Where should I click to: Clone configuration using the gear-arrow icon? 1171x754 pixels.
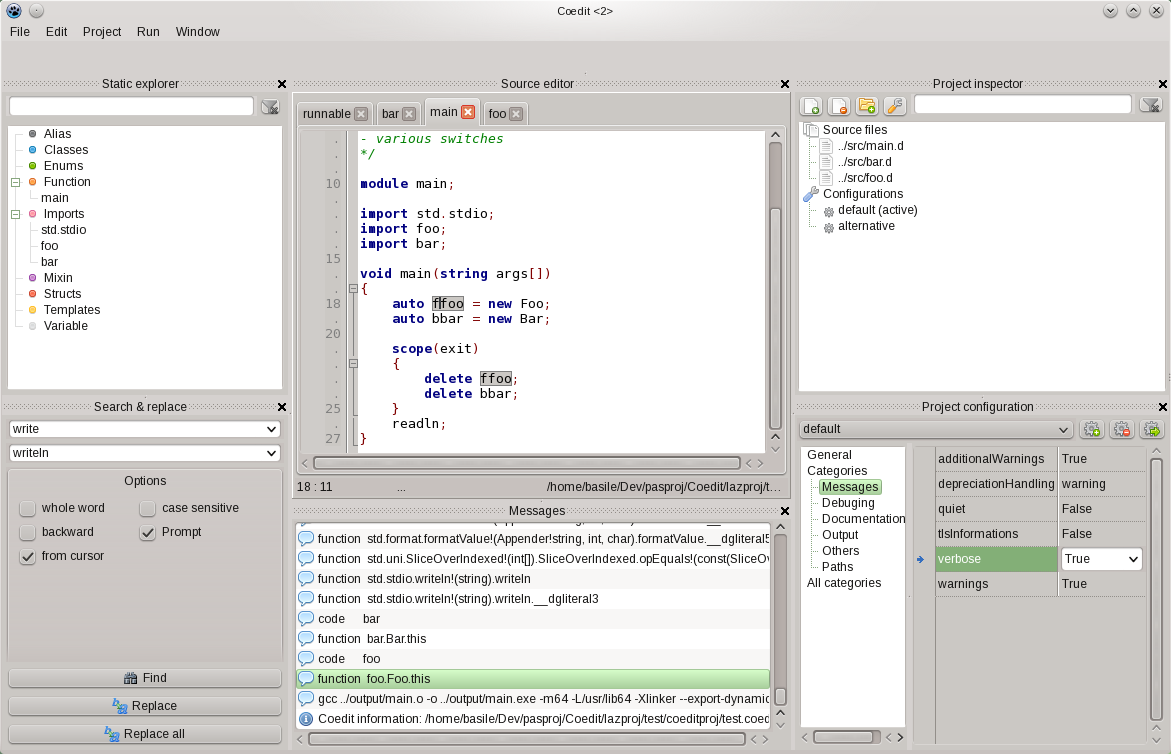coord(1152,428)
